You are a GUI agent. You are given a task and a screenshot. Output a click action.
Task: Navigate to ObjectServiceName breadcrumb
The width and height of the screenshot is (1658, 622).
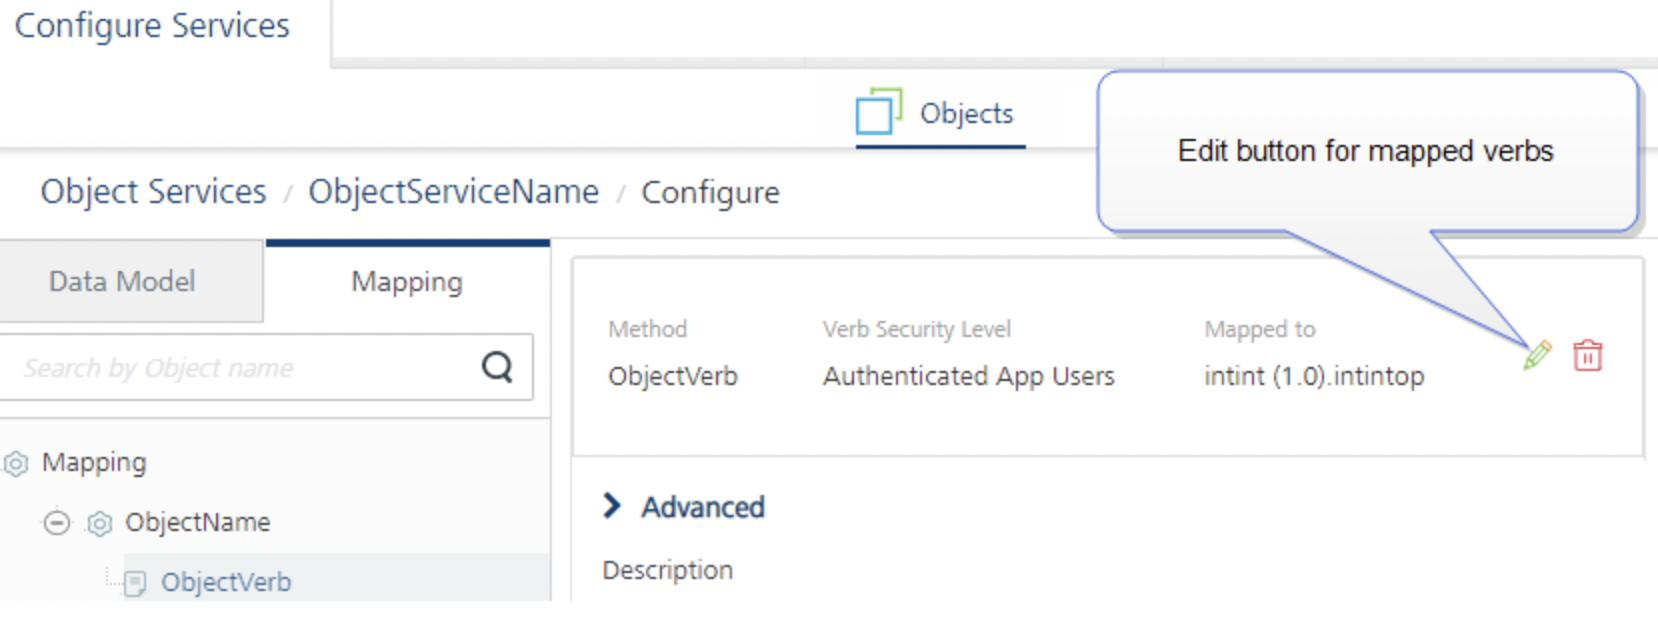tap(453, 191)
